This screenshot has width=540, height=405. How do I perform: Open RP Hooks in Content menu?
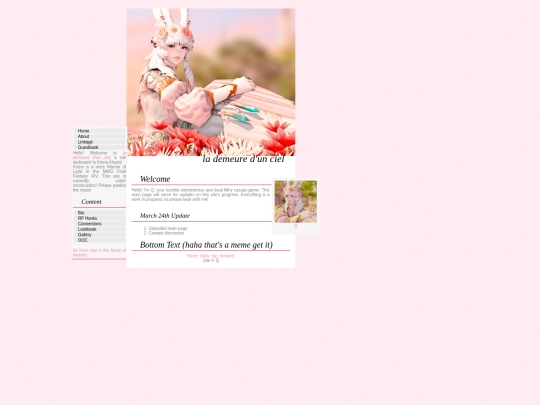[x=100, y=218]
